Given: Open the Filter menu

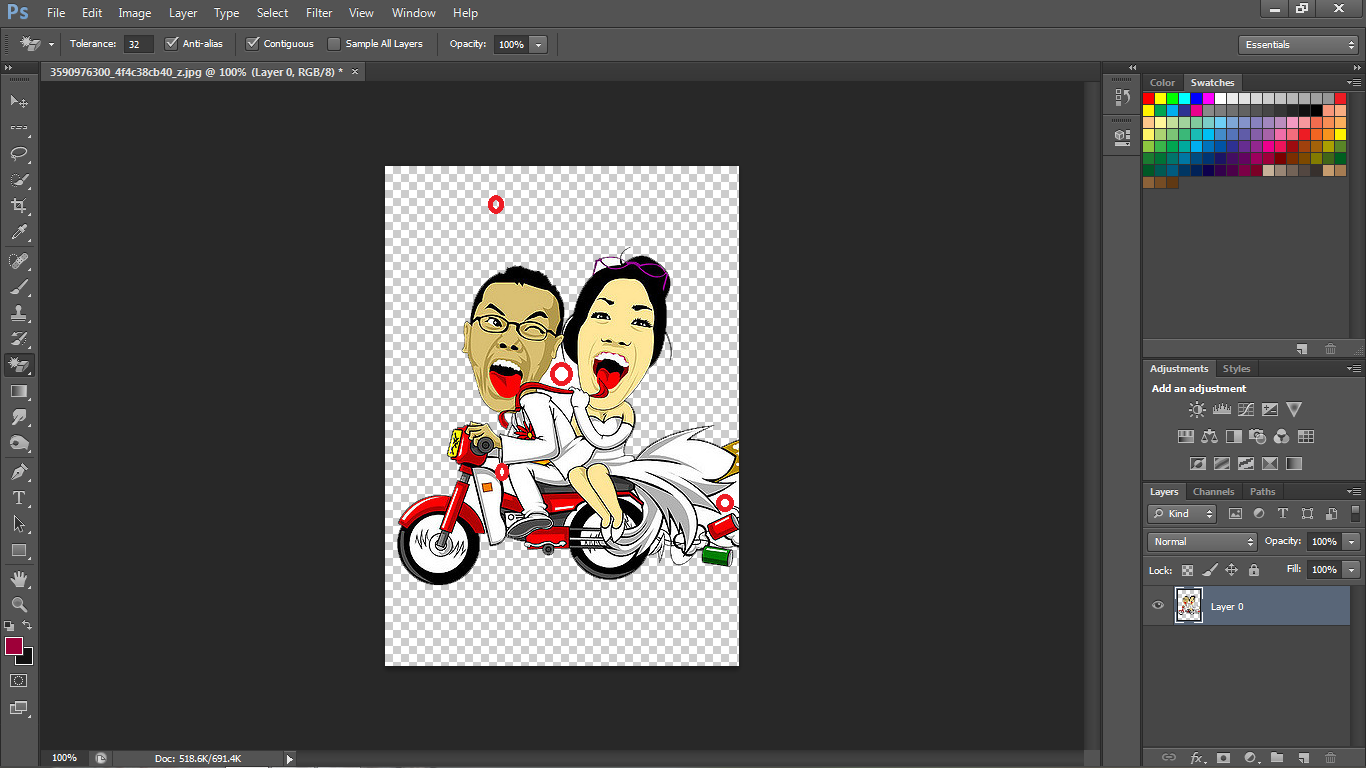Looking at the screenshot, I should point(319,13).
